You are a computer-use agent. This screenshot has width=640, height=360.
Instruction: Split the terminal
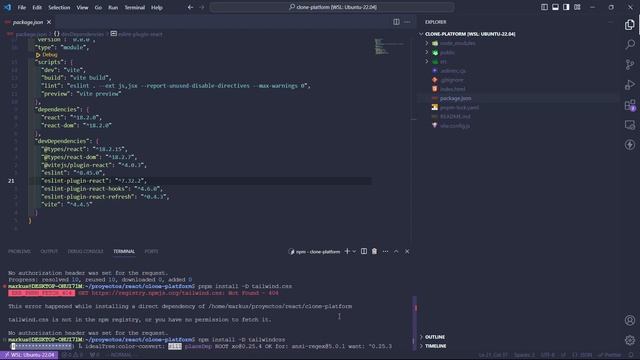(x=364, y=251)
